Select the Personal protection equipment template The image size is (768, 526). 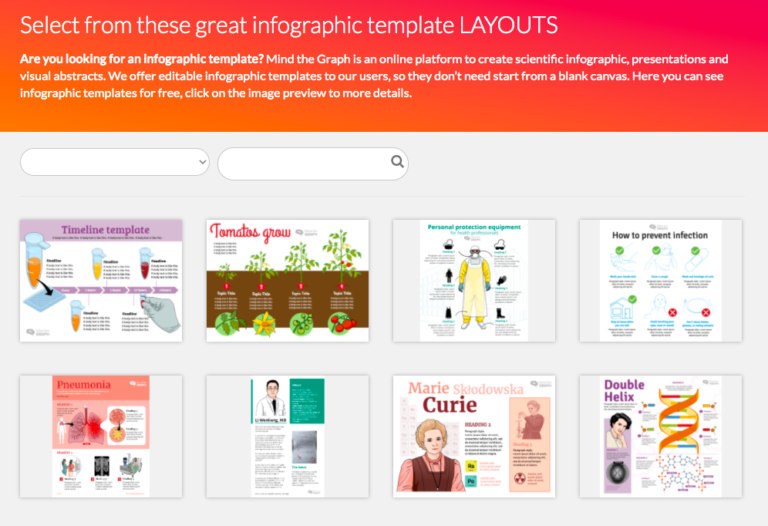click(x=474, y=280)
